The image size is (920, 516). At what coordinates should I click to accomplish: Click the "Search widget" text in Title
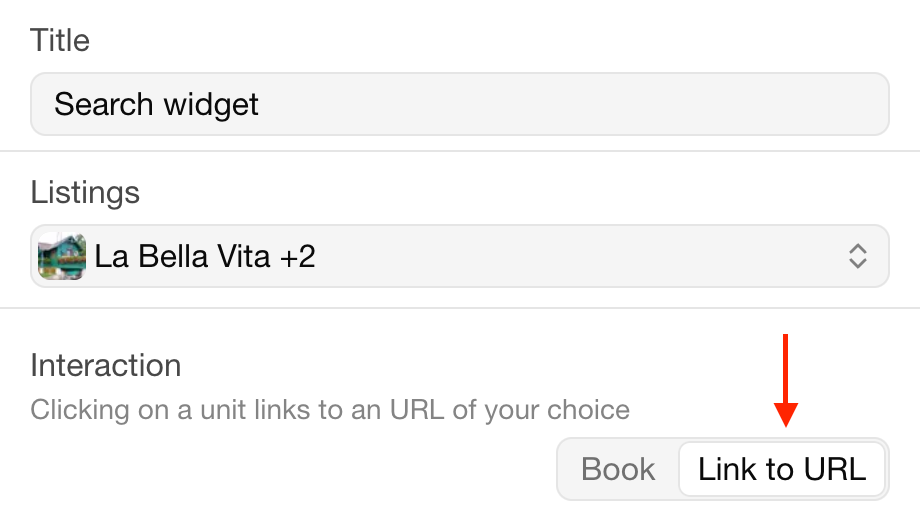[x=156, y=104]
